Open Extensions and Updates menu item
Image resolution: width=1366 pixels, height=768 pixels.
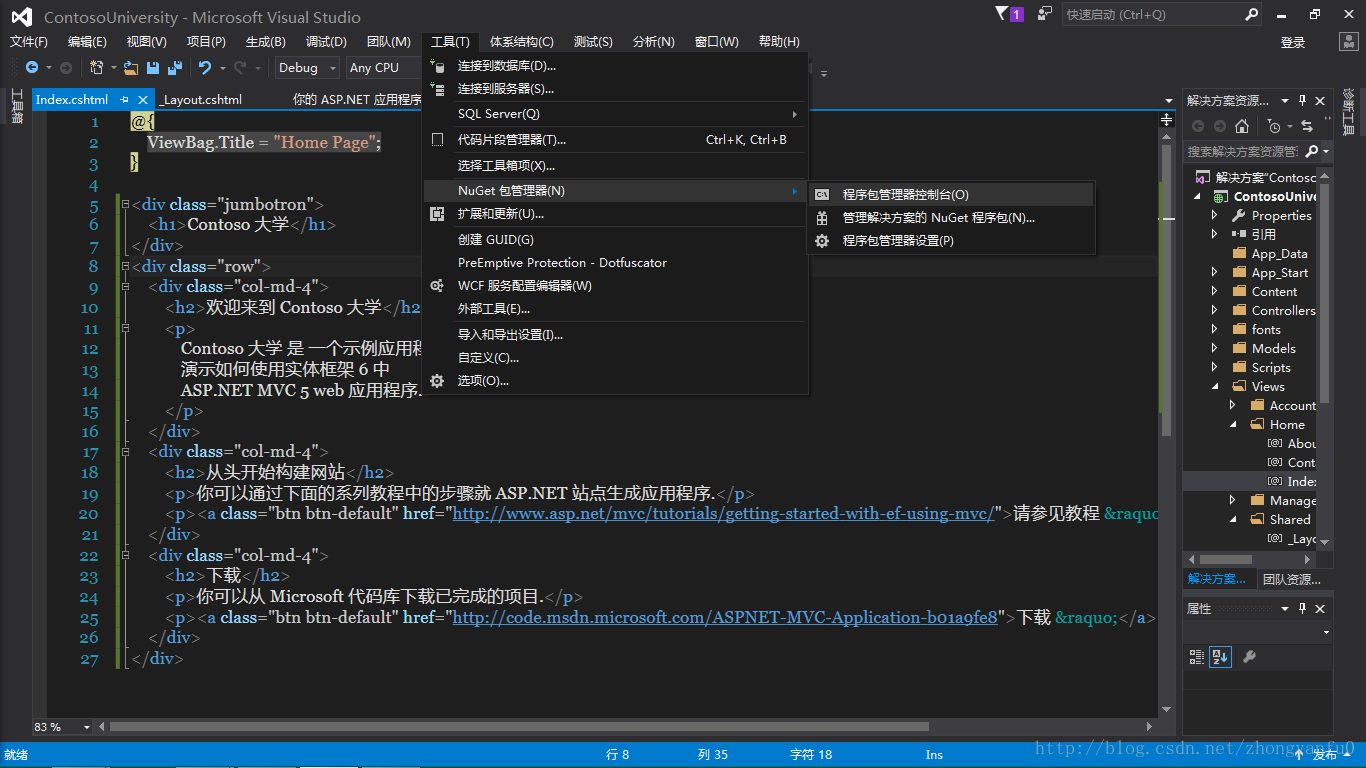[615, 214]
